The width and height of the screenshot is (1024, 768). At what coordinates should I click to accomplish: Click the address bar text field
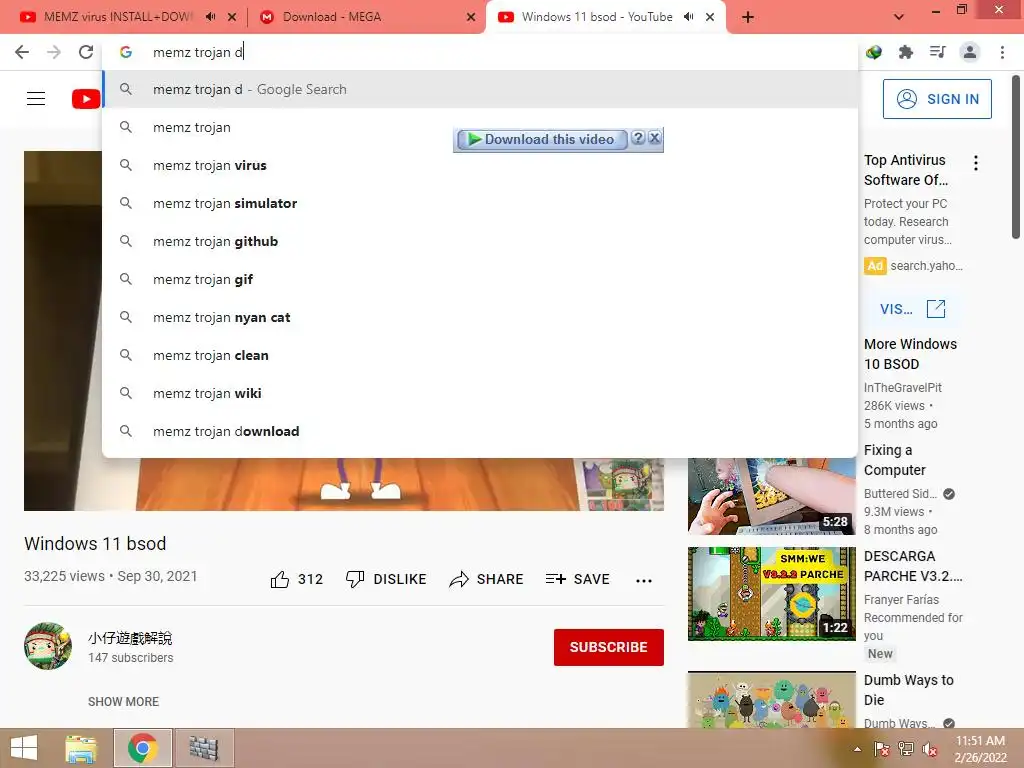tap(480, 52)
